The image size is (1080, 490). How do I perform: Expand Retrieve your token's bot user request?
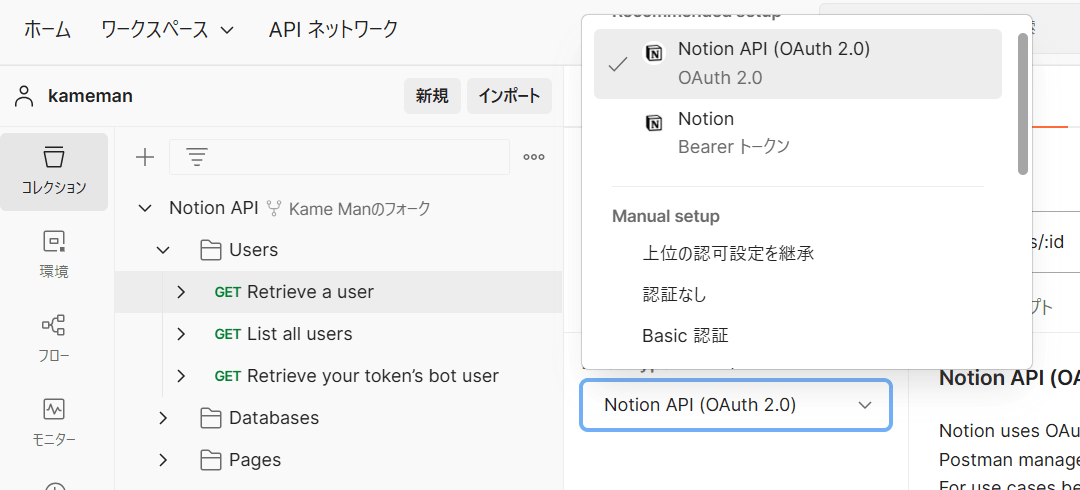pyautogui.click(x=181, y=376)
